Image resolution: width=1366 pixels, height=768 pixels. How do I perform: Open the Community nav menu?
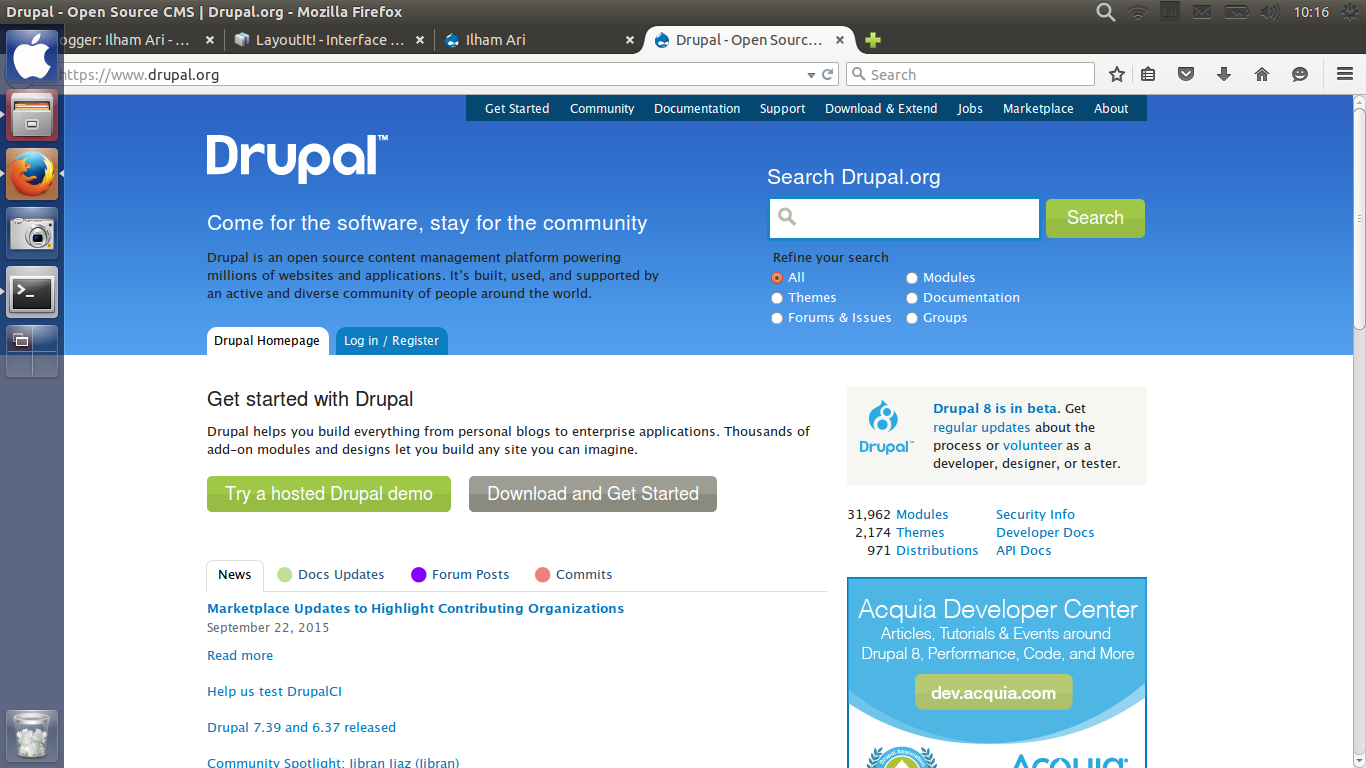(x=602, y=108)
